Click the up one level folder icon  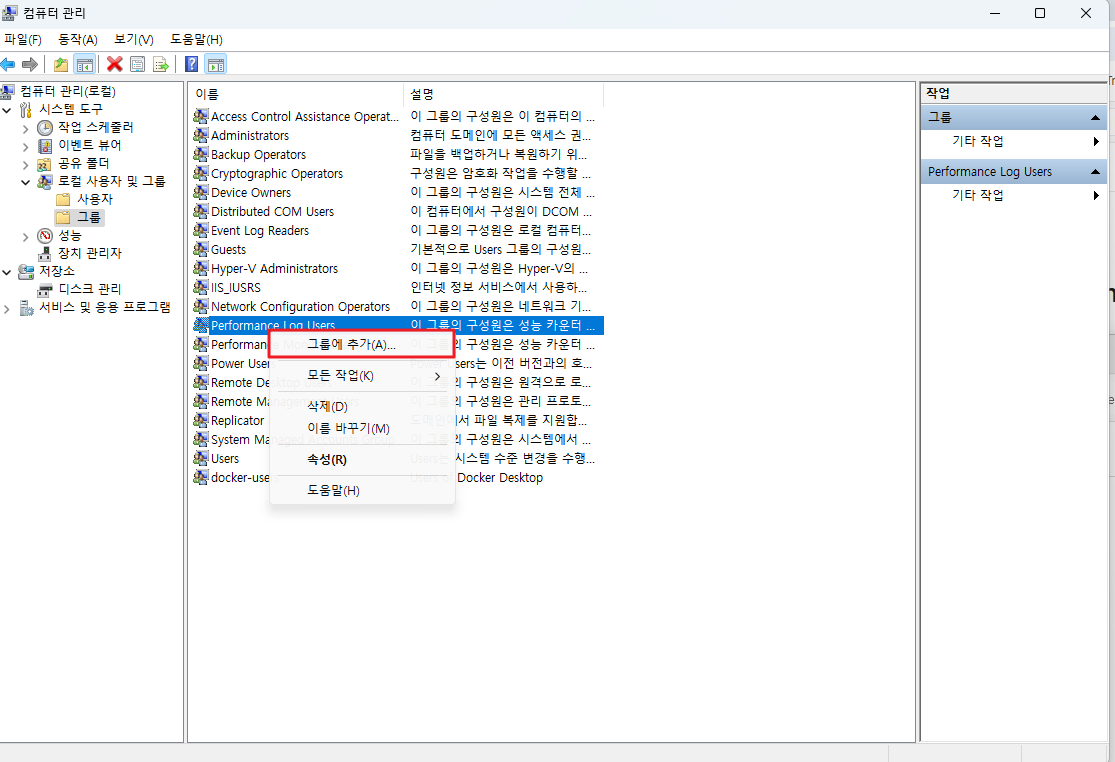[61, 64]
